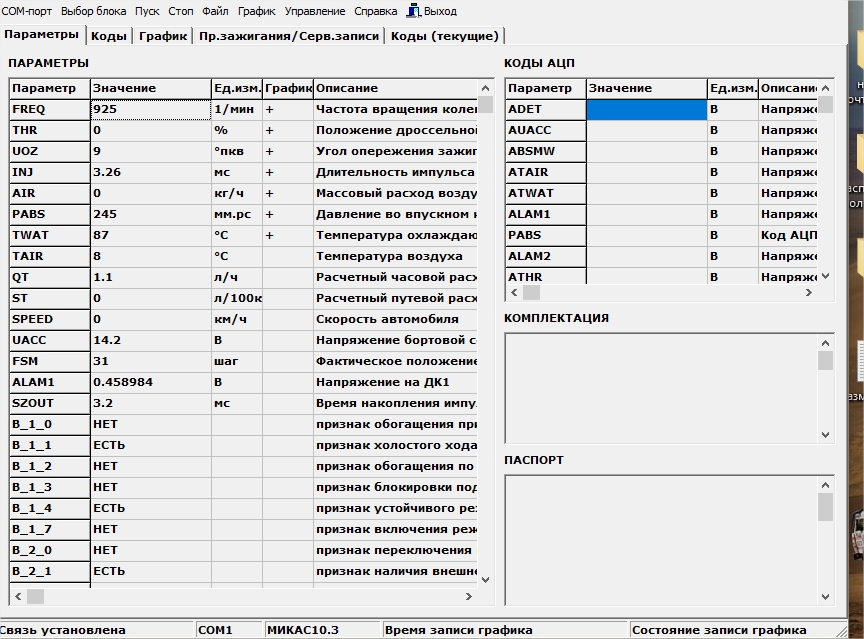This screenshot has width=864, height=639.
Task: Open the Выбор блока menu
Action: pos(94,11)
